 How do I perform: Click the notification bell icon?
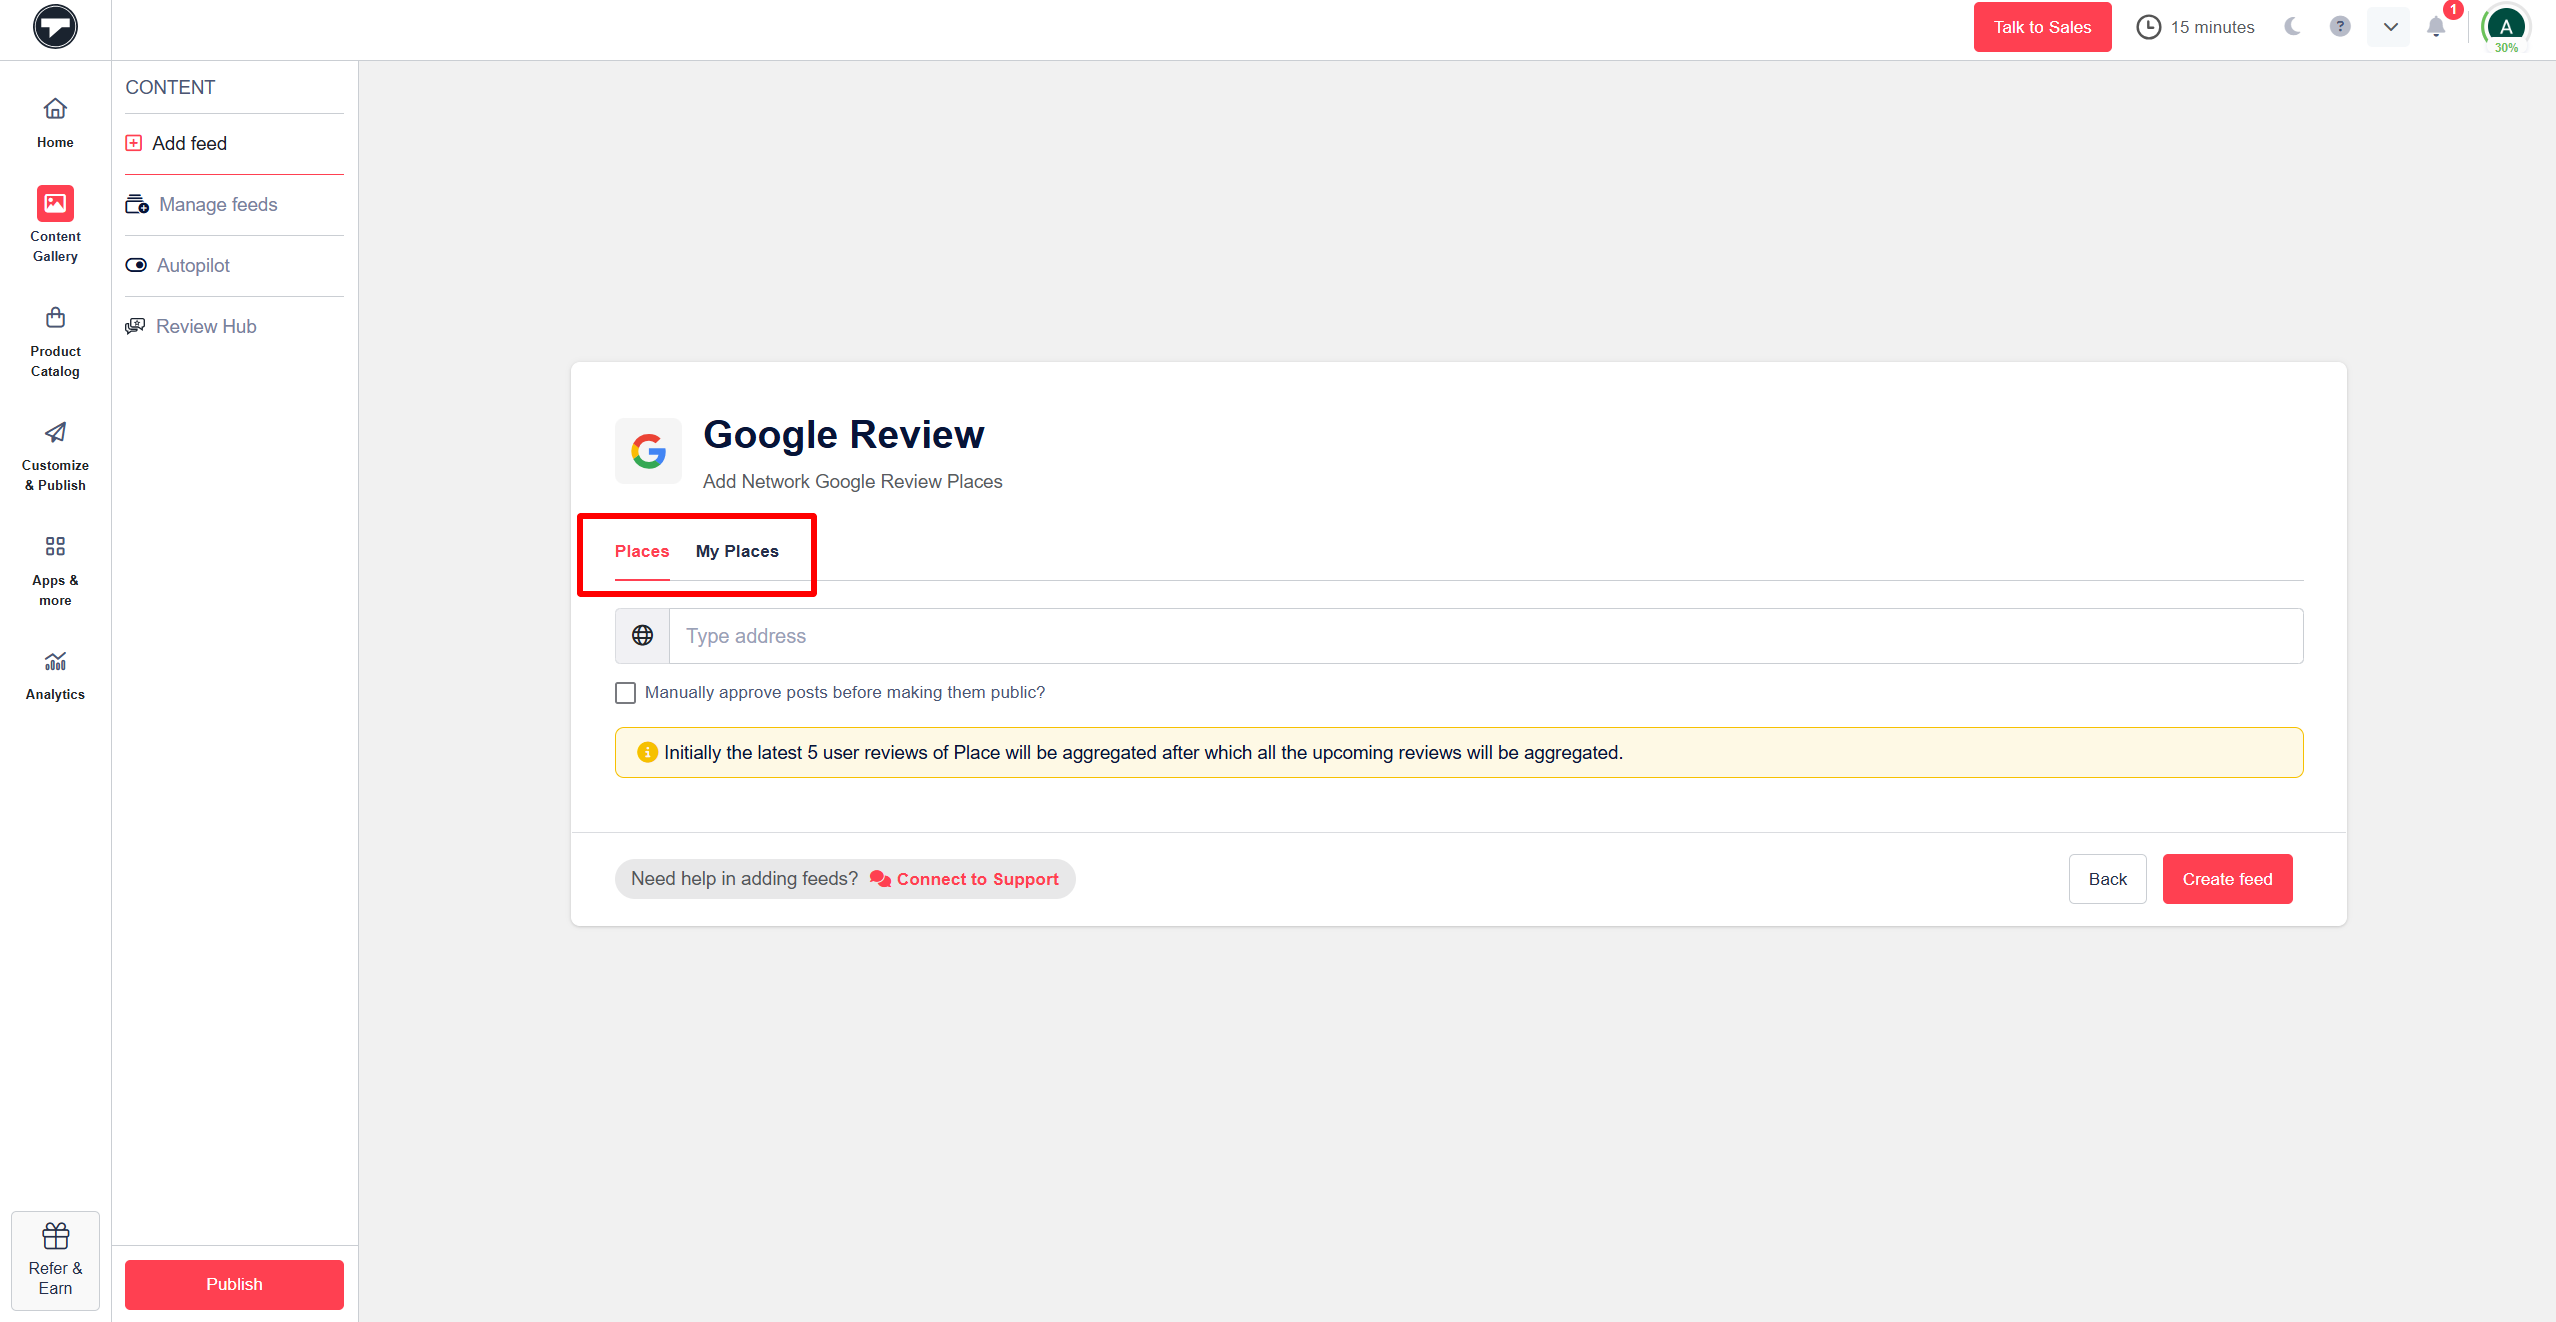click(2436, 27)
